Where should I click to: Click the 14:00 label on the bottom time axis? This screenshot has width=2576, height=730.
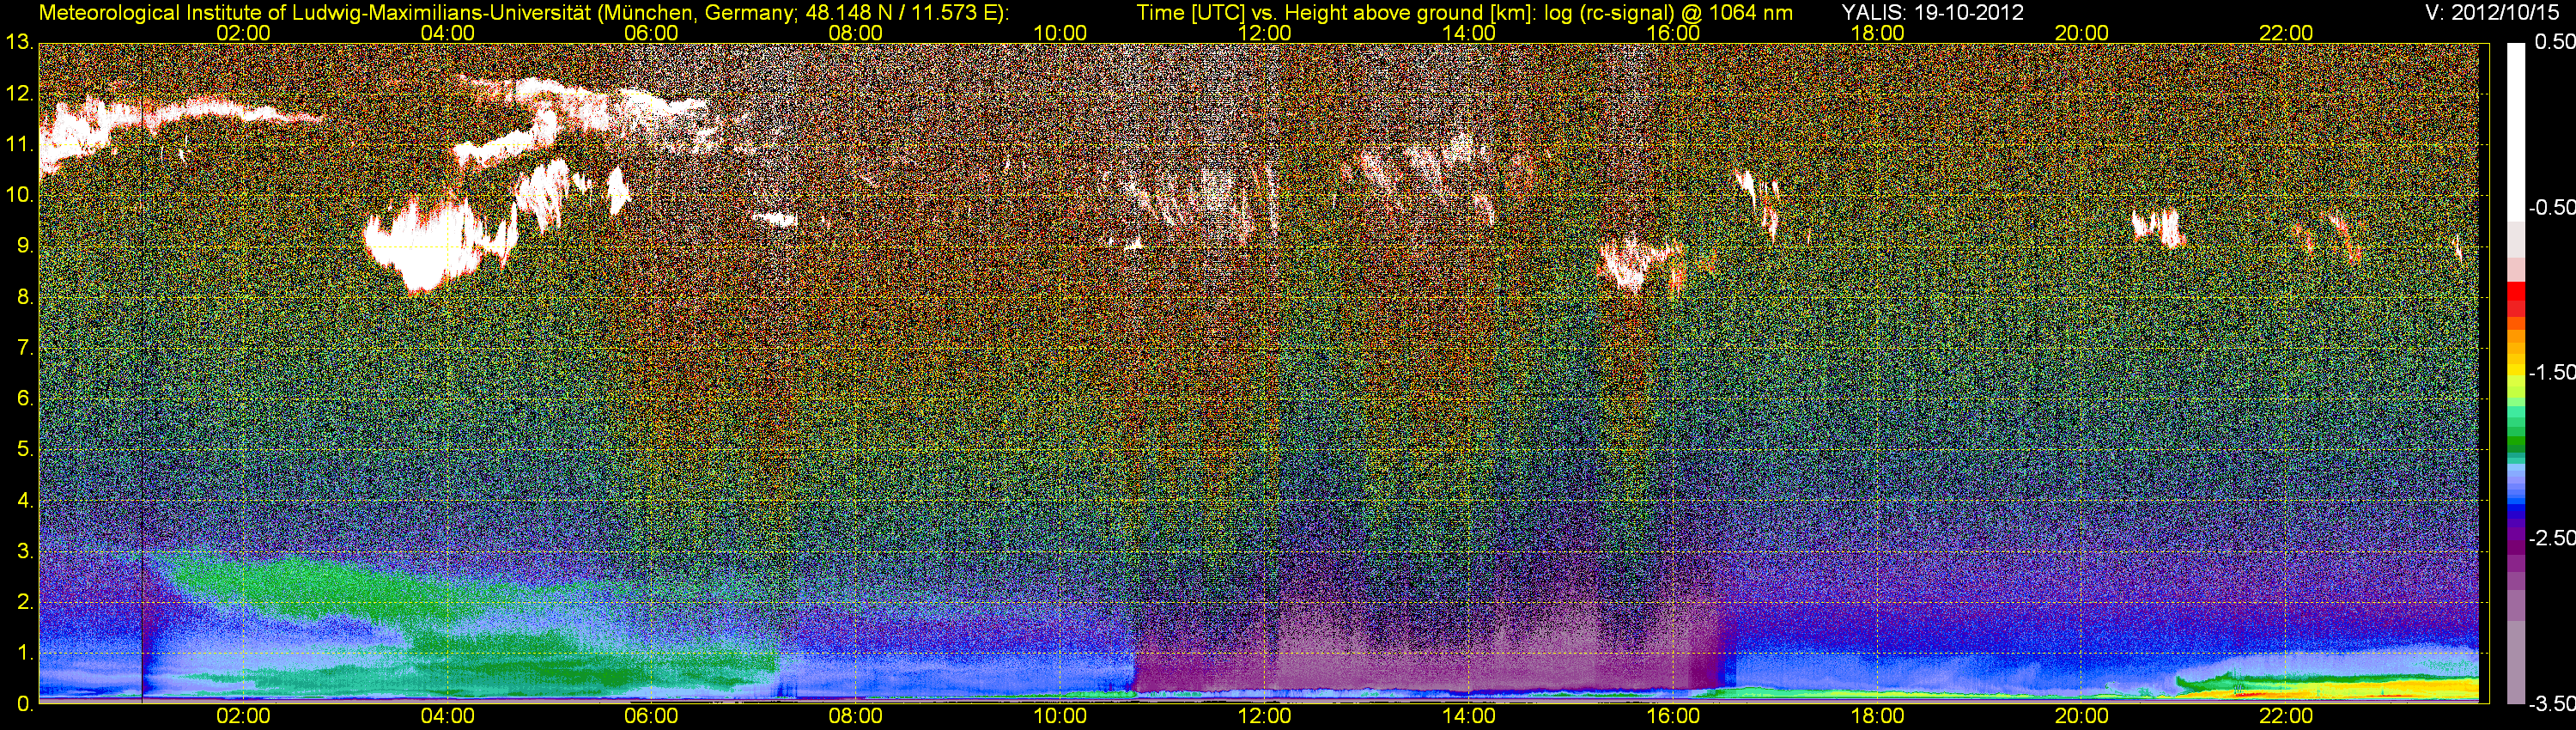tap(1469, 716)
